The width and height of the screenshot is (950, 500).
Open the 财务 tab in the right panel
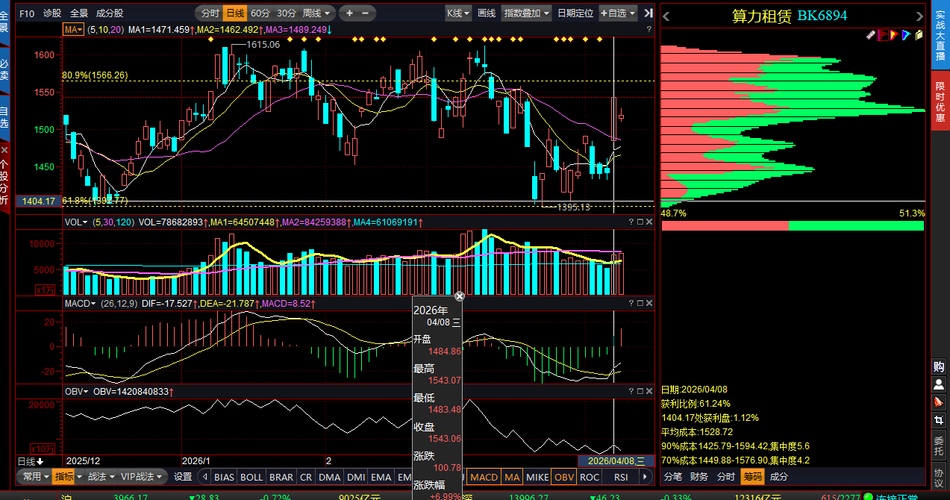coord(699,477)
